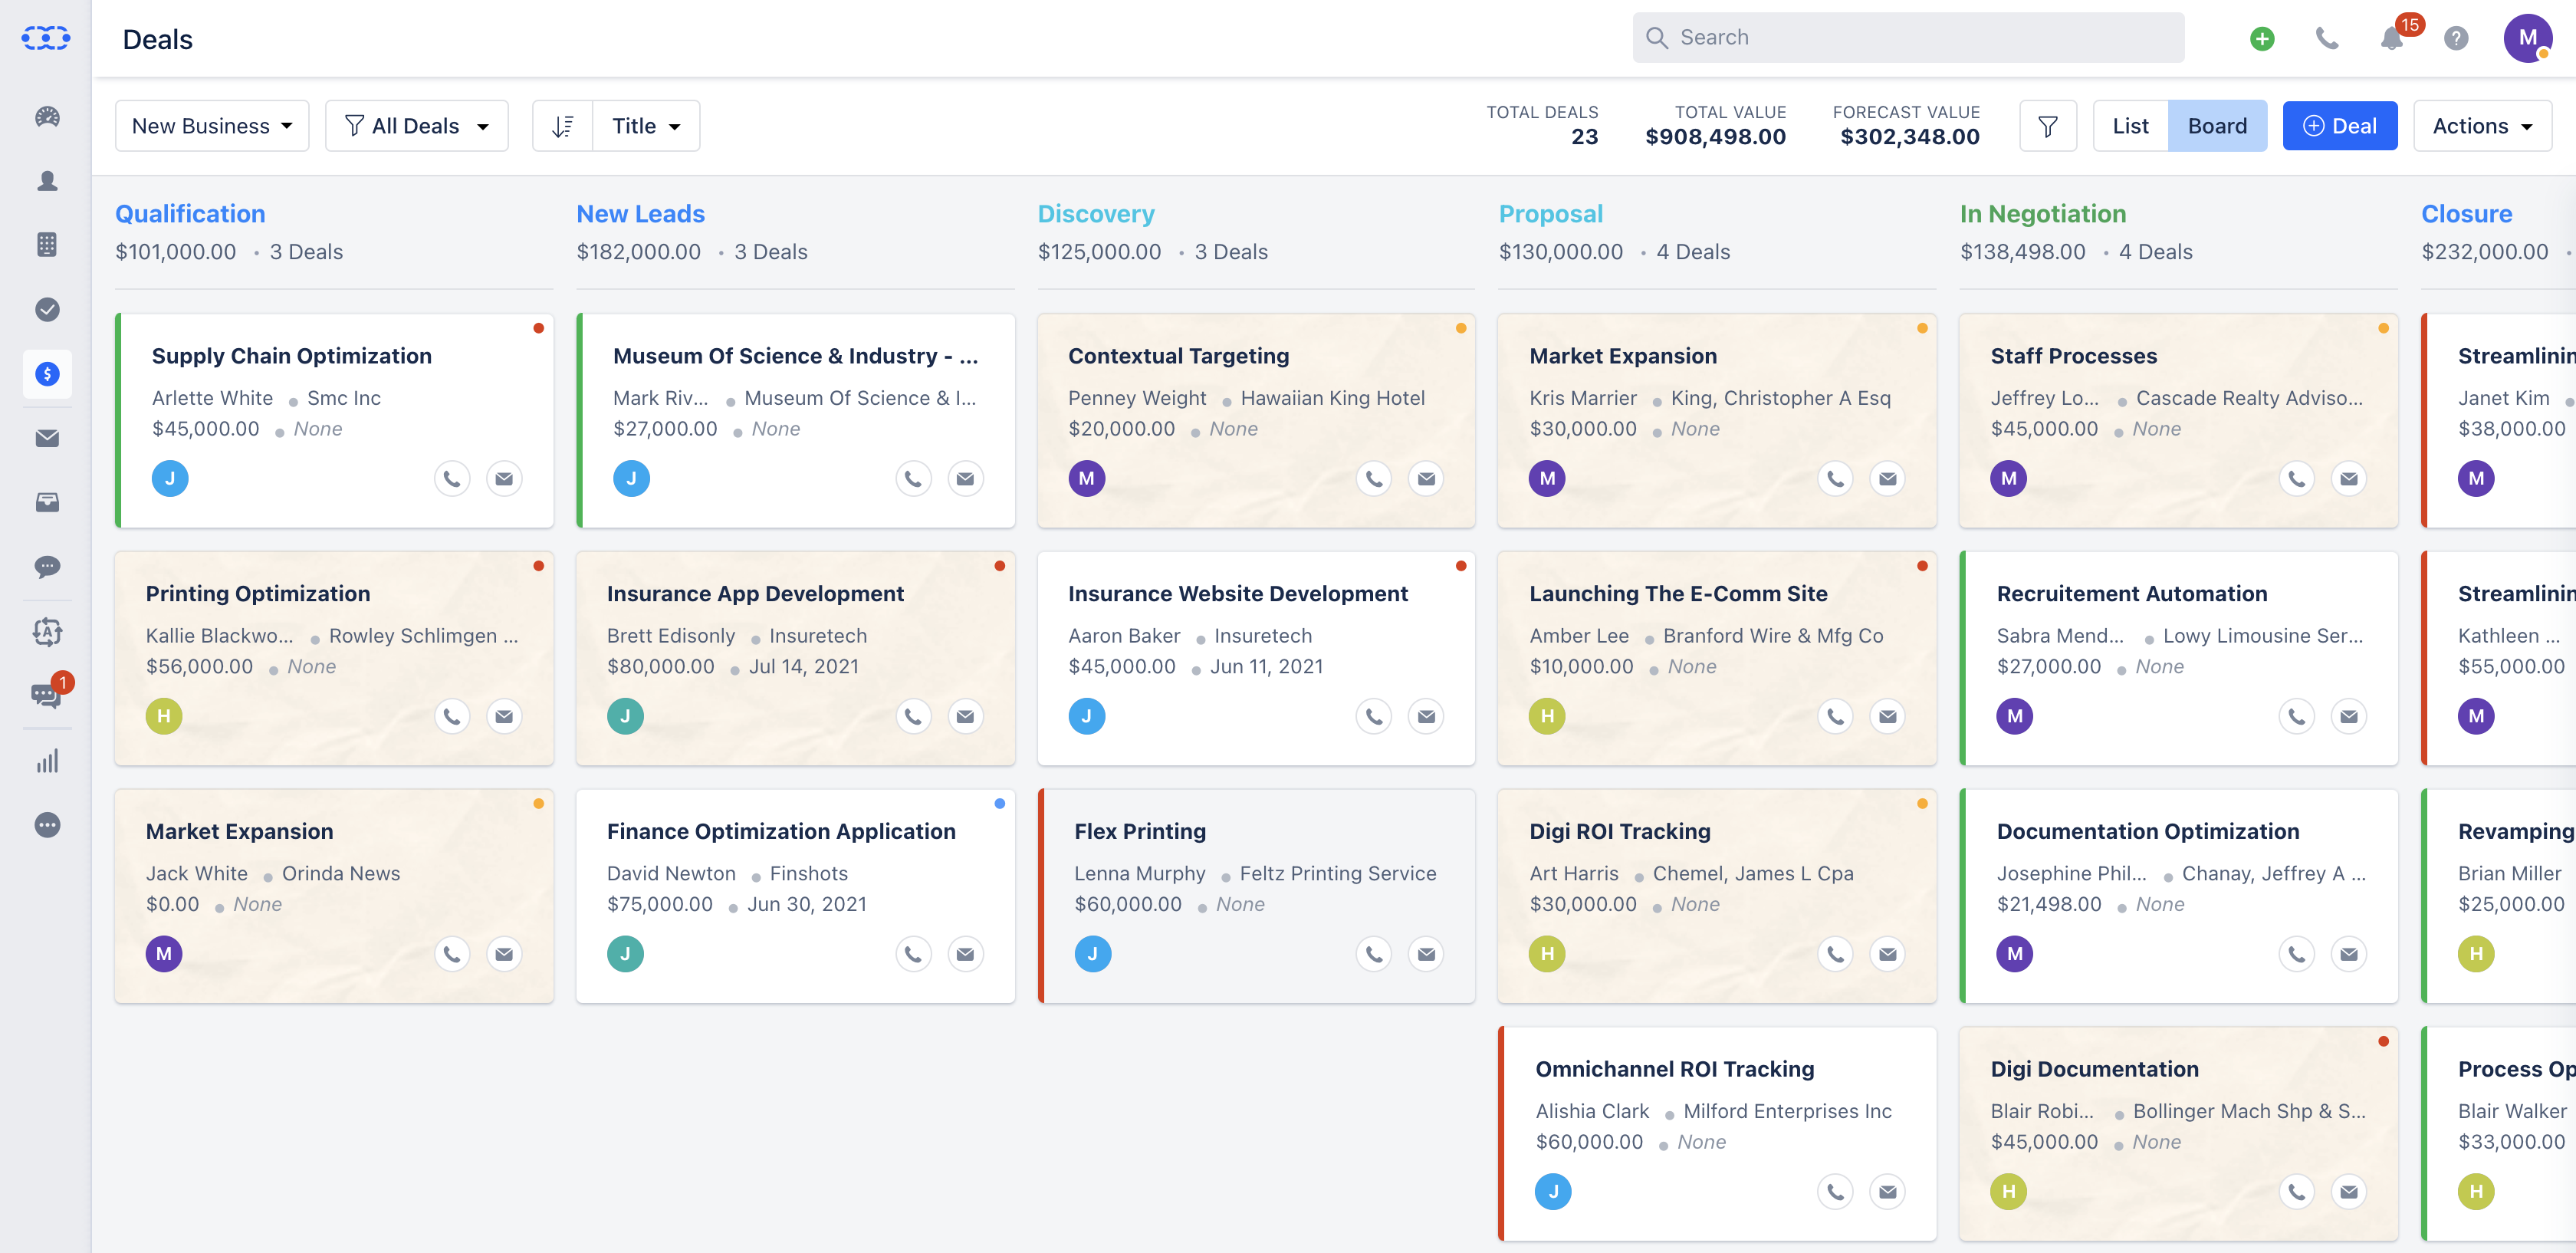This screenshot has width=2576, height=1253.
Task: Click close date Jul 14, 2021
Action: [804, 667]
